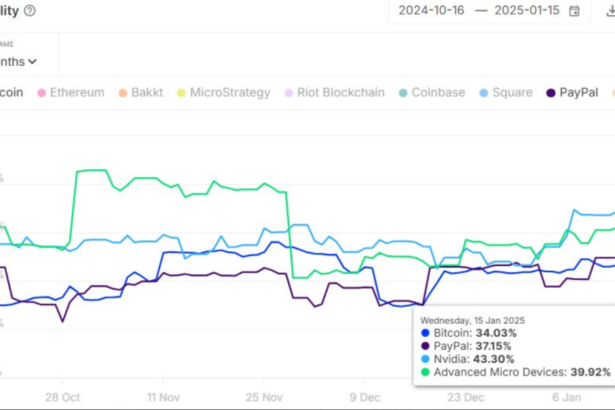615x410 pixels.
Task: Click the 25 Nov axis label
Action: [264, 396]
